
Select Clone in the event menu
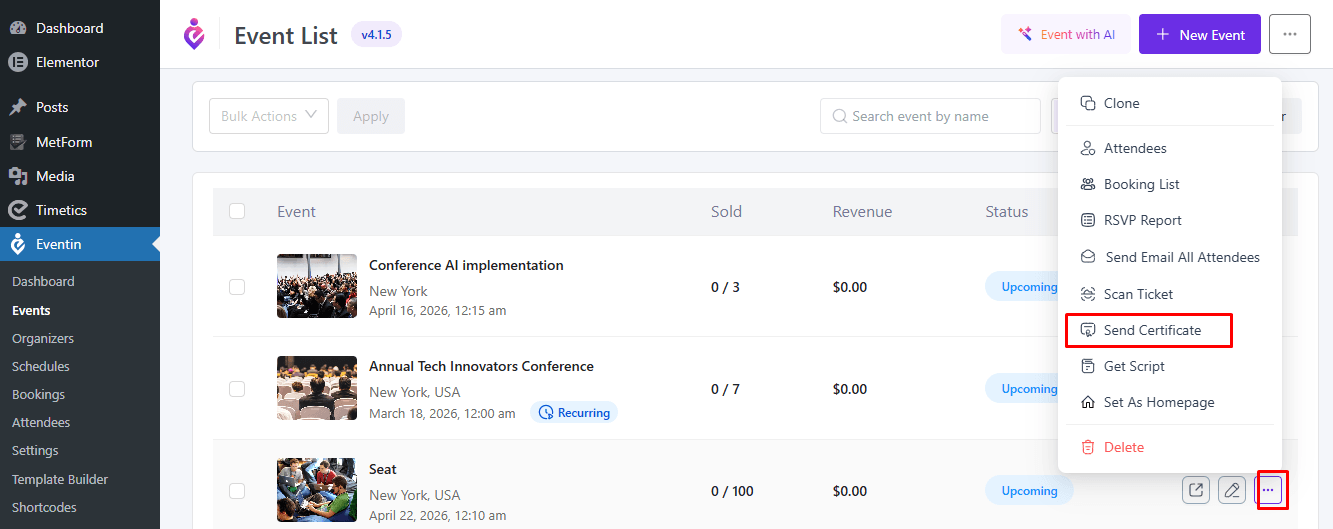pos(1121,103)
